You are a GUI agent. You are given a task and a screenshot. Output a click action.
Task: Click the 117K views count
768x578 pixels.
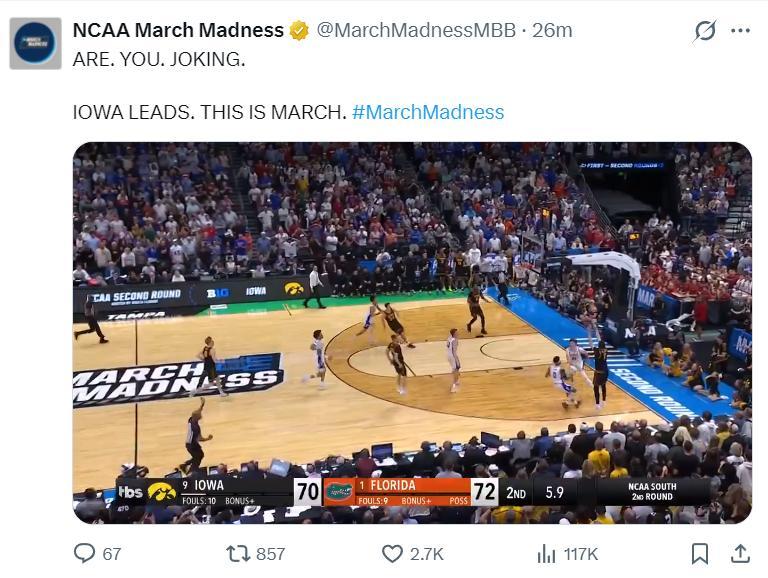click(581, 554)
